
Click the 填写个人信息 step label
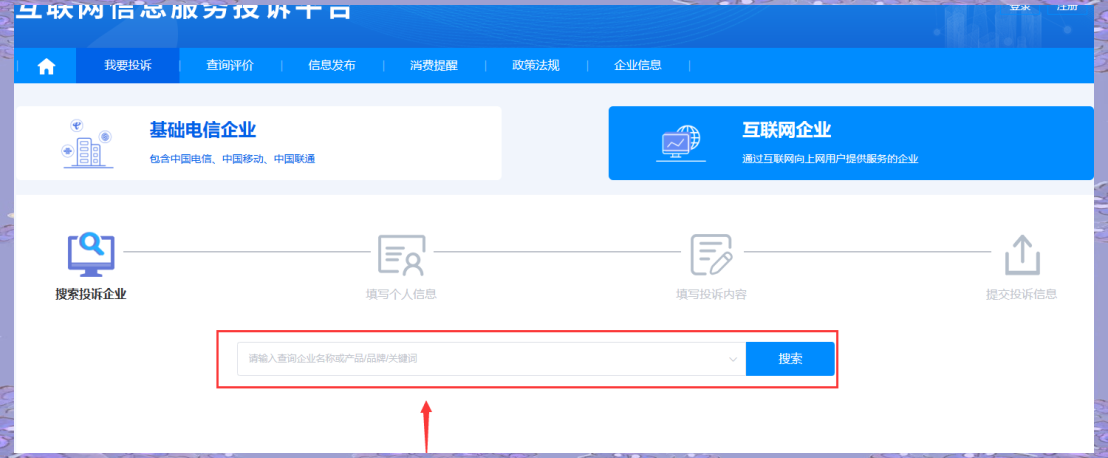pos(401,295)
